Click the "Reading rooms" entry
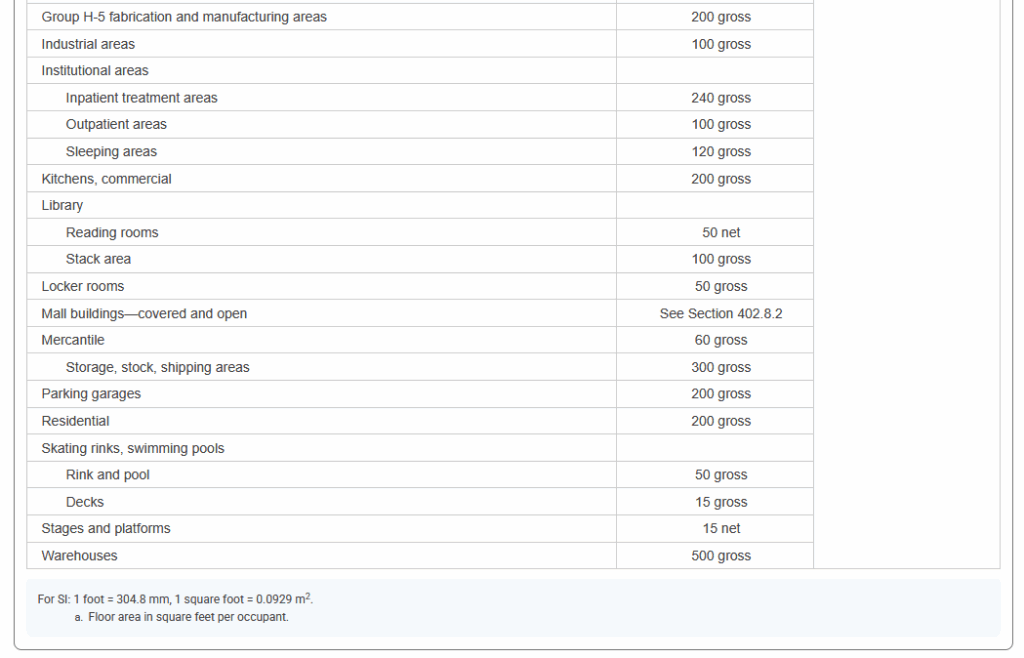The width and height of the screenshot is (1024, 658). coord(112,233)
